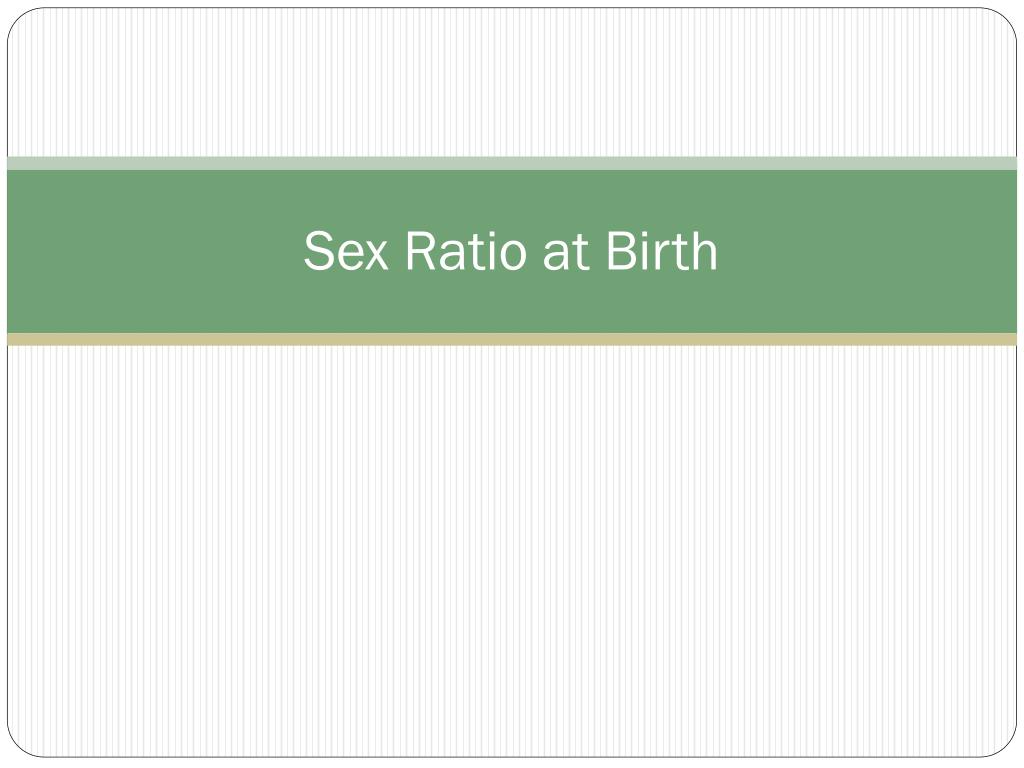Click the word 'Birth' in the title
The width and height of the screenshot is (1024, 768).
click(x=662, y=251)
